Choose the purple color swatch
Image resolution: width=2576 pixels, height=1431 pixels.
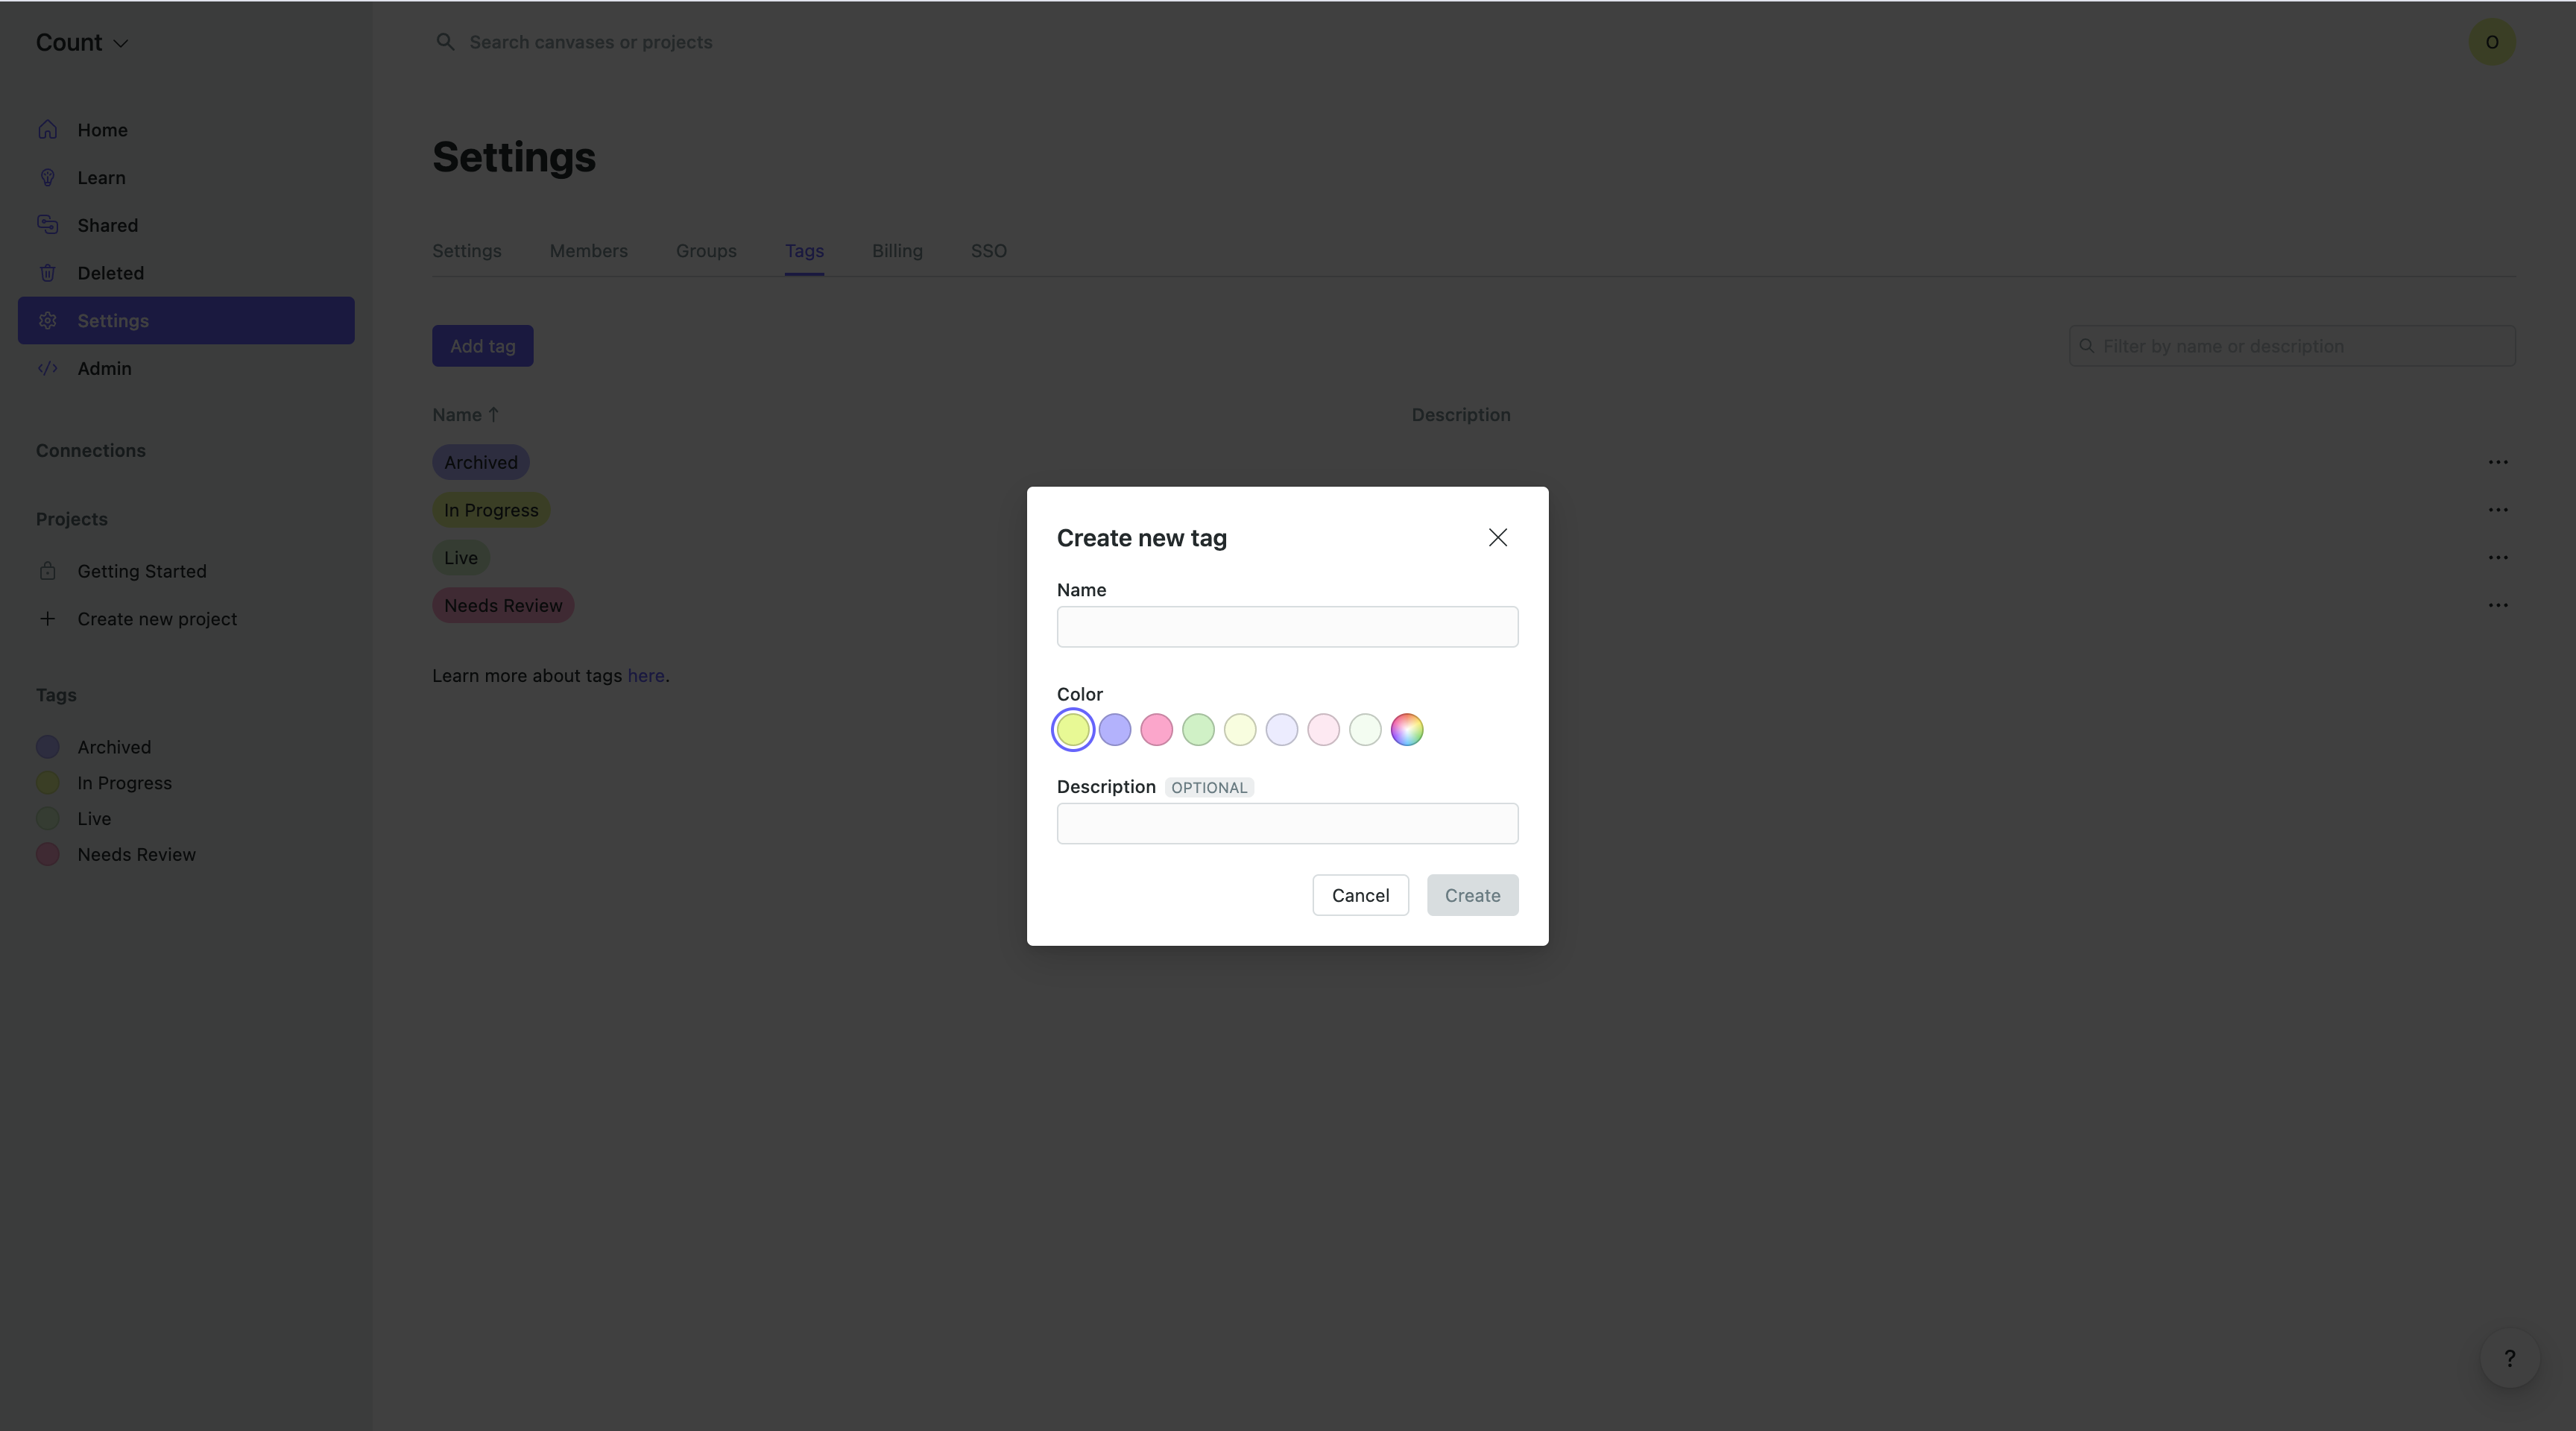1114,730
